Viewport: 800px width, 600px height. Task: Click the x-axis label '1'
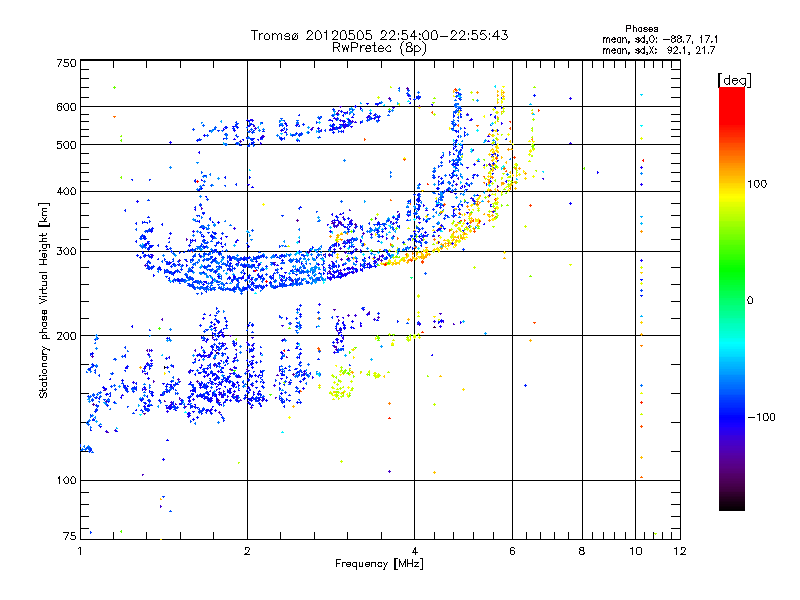click(x=80, y=551)
